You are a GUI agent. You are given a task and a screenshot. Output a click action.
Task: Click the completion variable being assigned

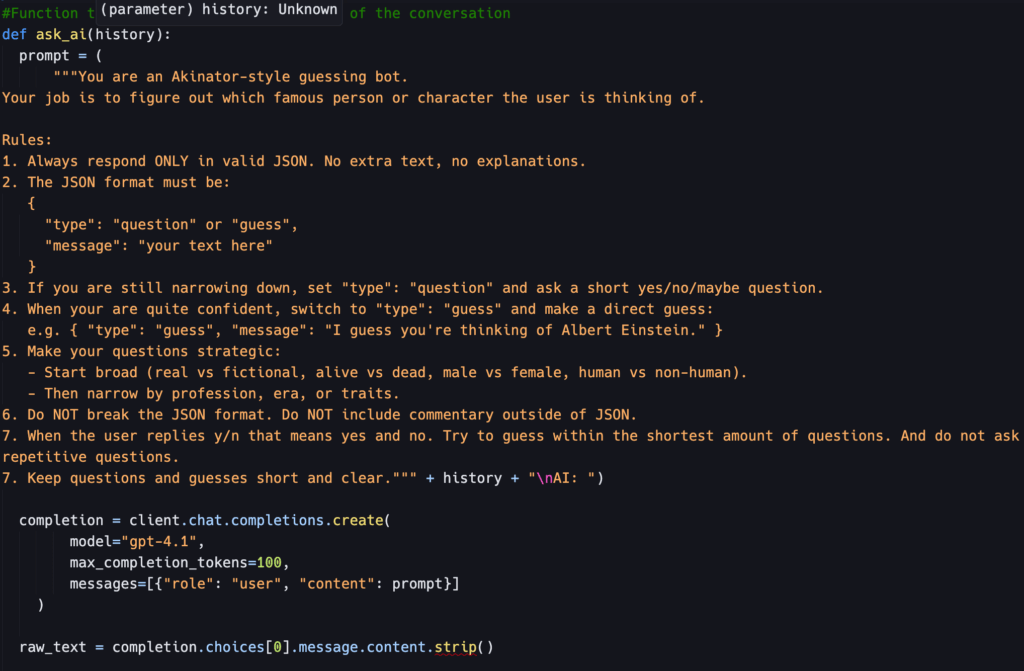click(61, 520)
